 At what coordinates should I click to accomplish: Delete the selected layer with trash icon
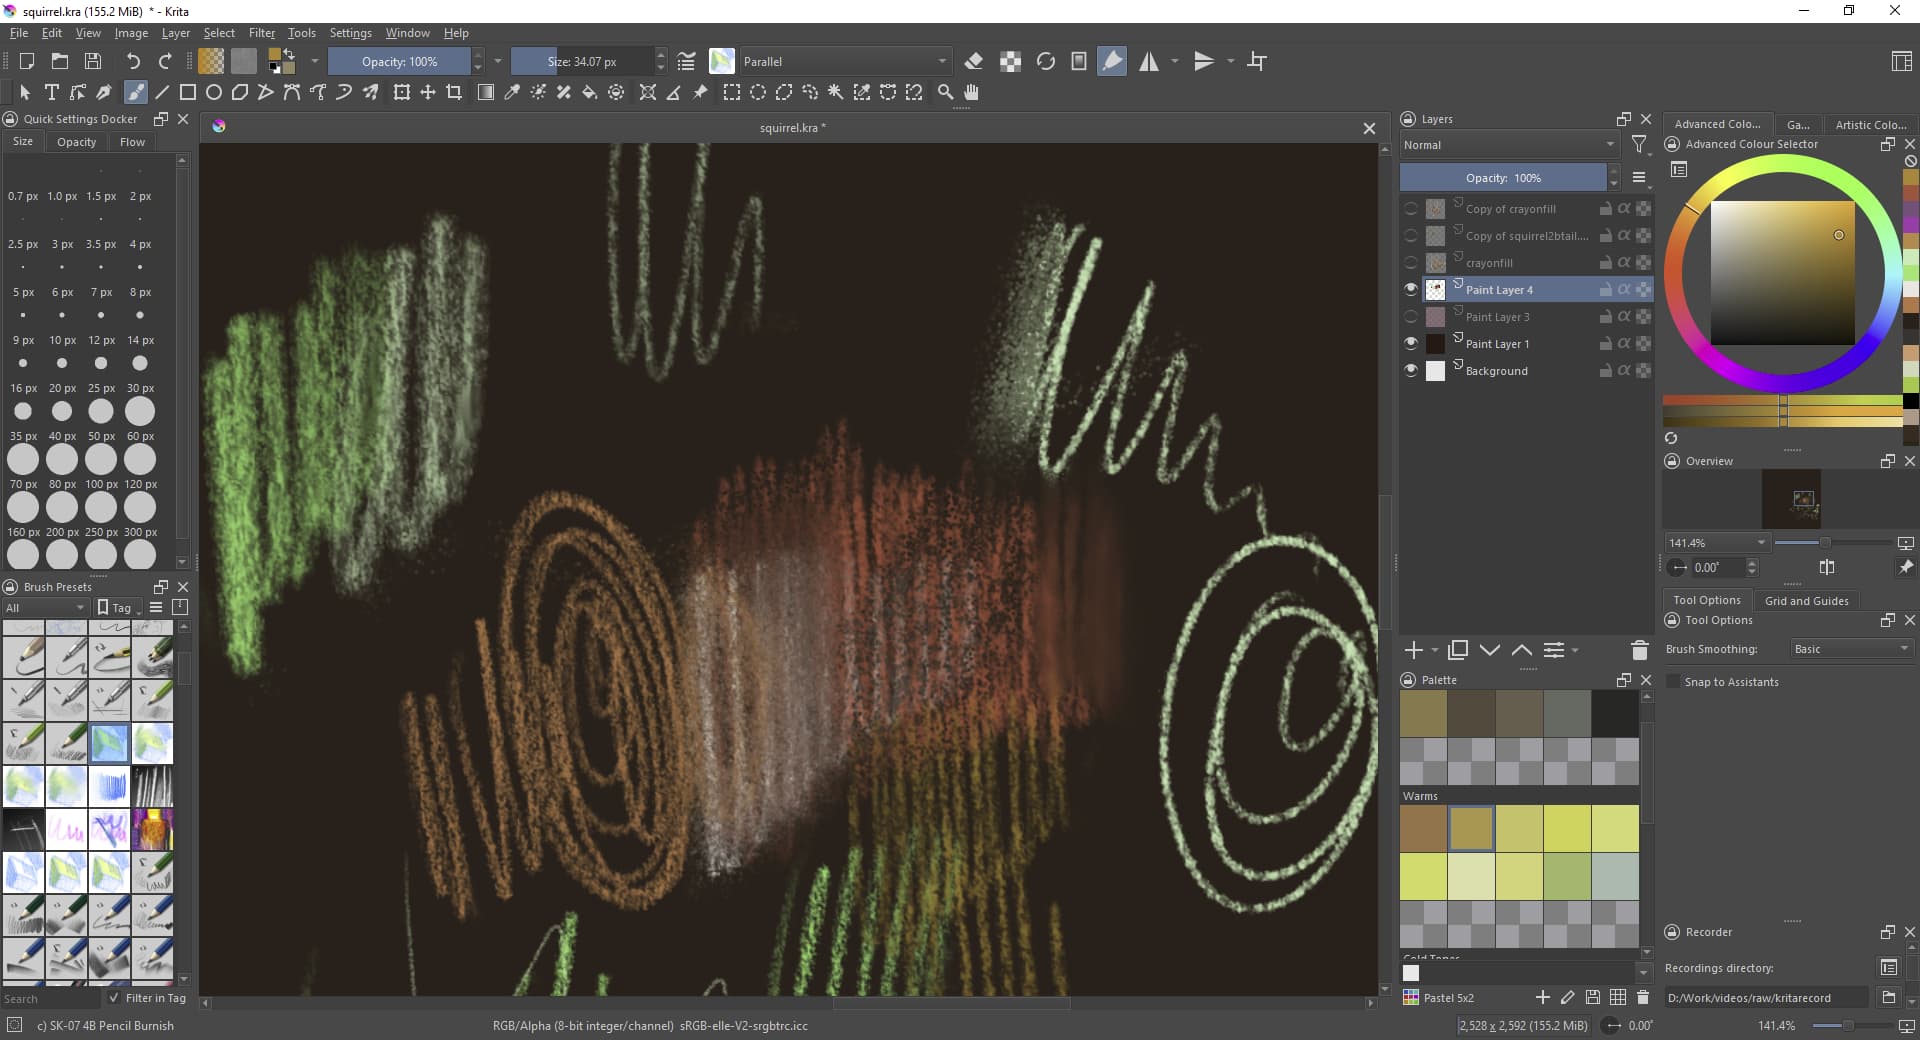(1639, 651)
